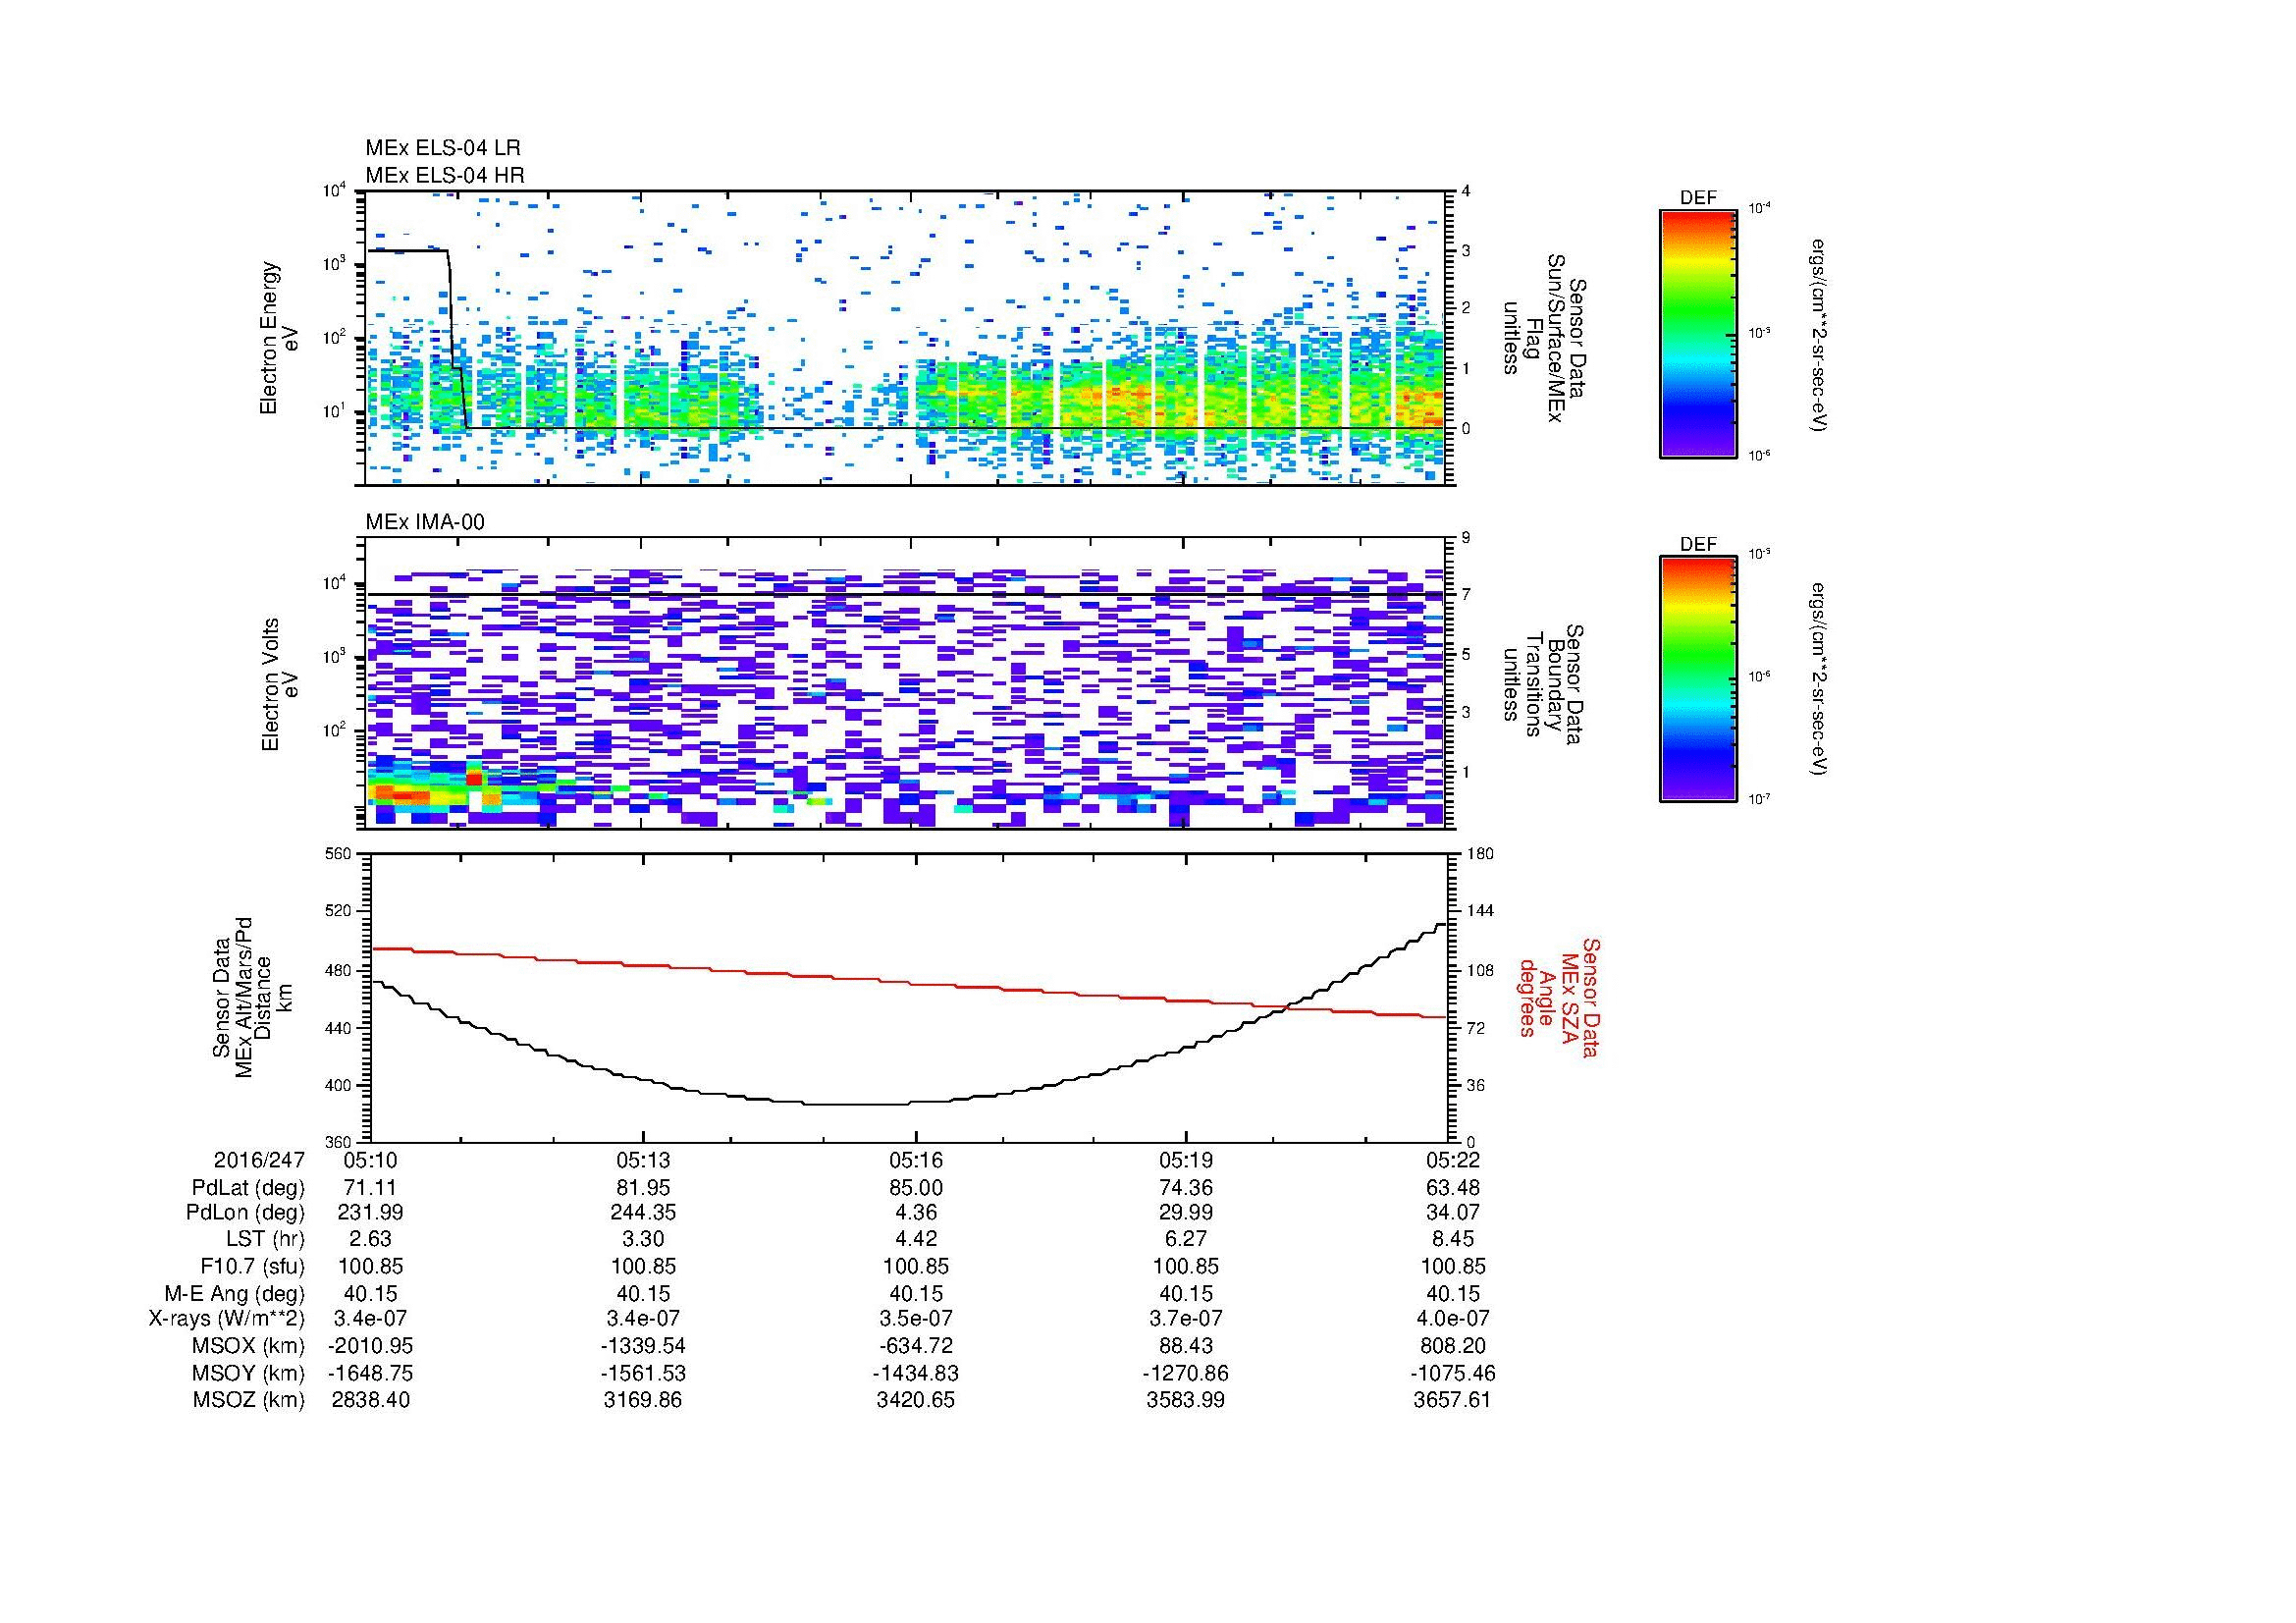The image size is (2296, 1623).
Task: Click MSOX value -2010.95
Action: [370, 1346]
